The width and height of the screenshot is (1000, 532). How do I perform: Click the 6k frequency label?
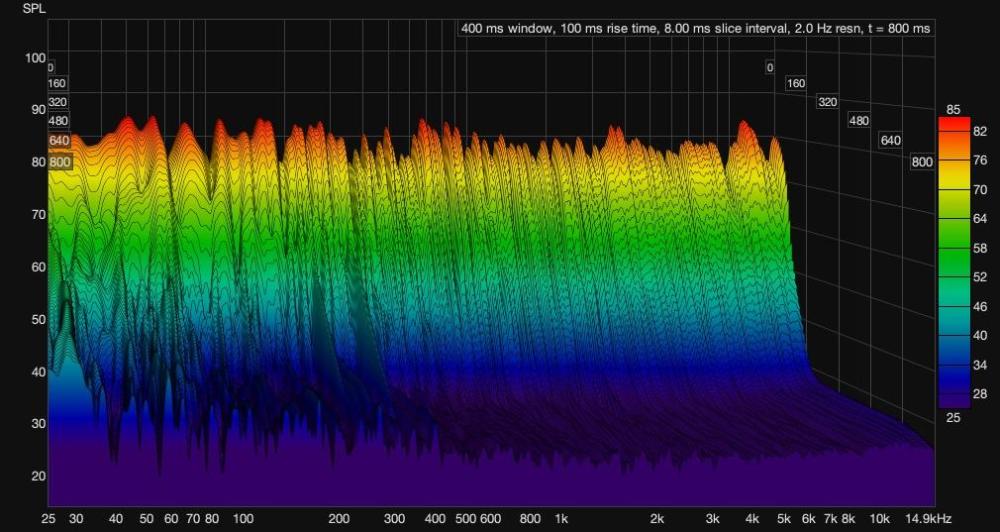[x=809, y=519]
